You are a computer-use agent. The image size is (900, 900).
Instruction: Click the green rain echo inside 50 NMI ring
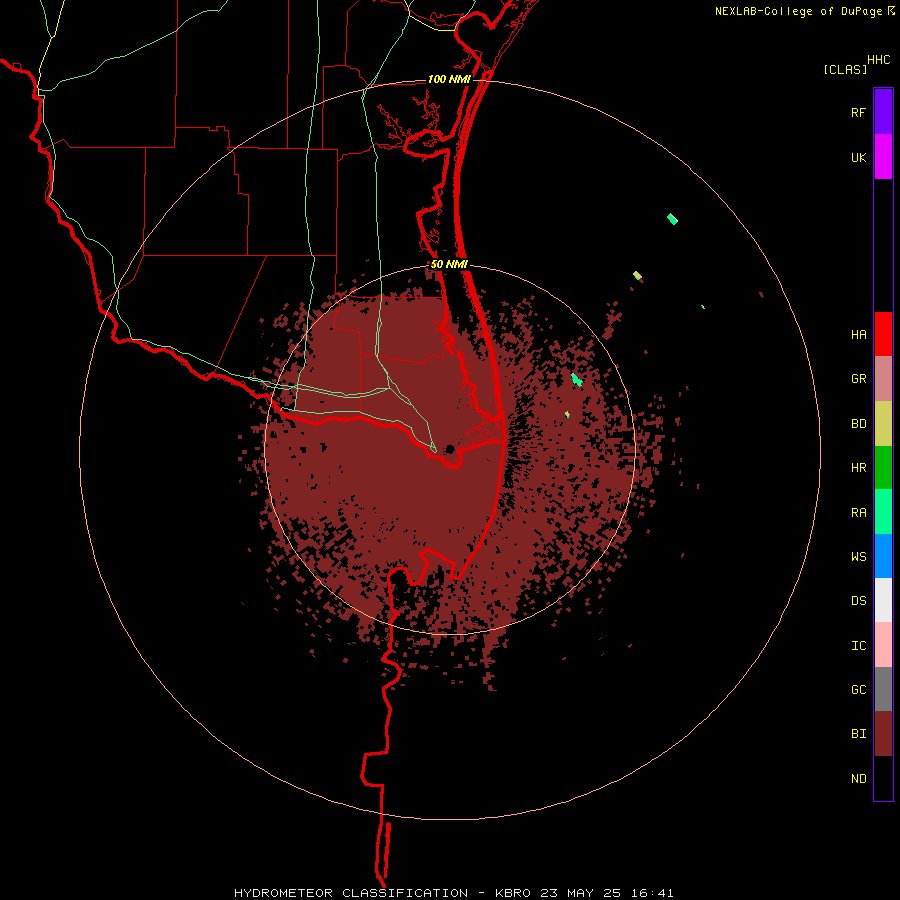tap(577, 379)
